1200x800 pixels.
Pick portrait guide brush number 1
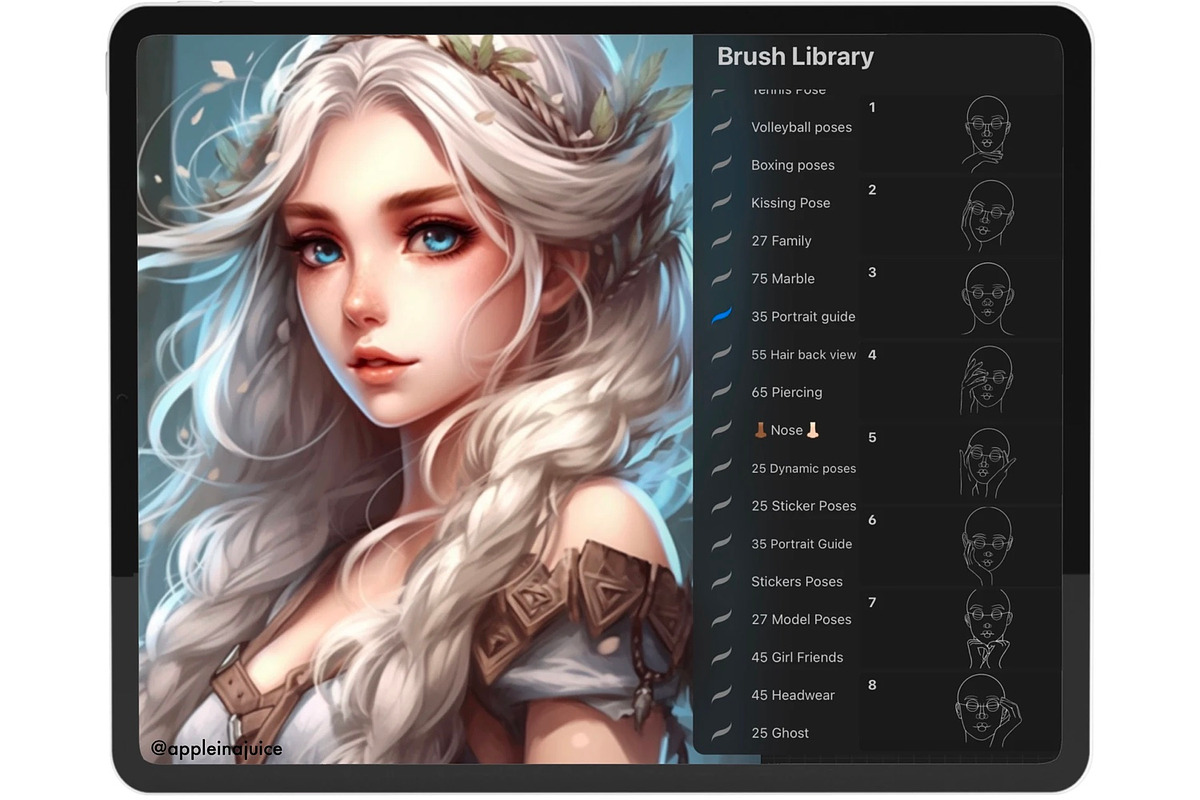960,134
